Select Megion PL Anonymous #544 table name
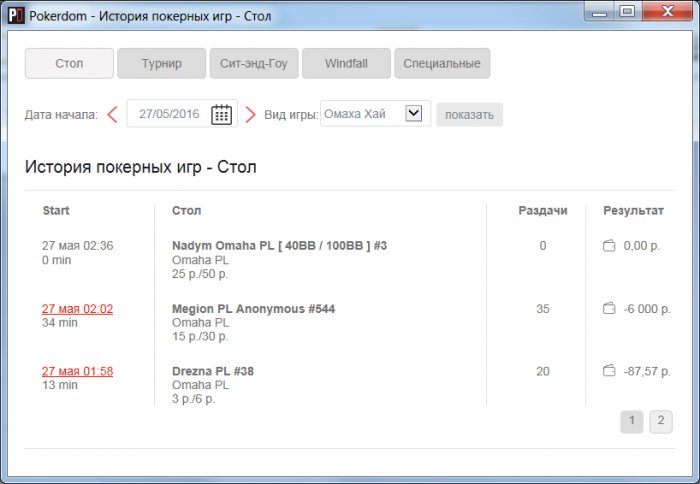The height and width of the screenshot is (484, 700). pos(254,309)
